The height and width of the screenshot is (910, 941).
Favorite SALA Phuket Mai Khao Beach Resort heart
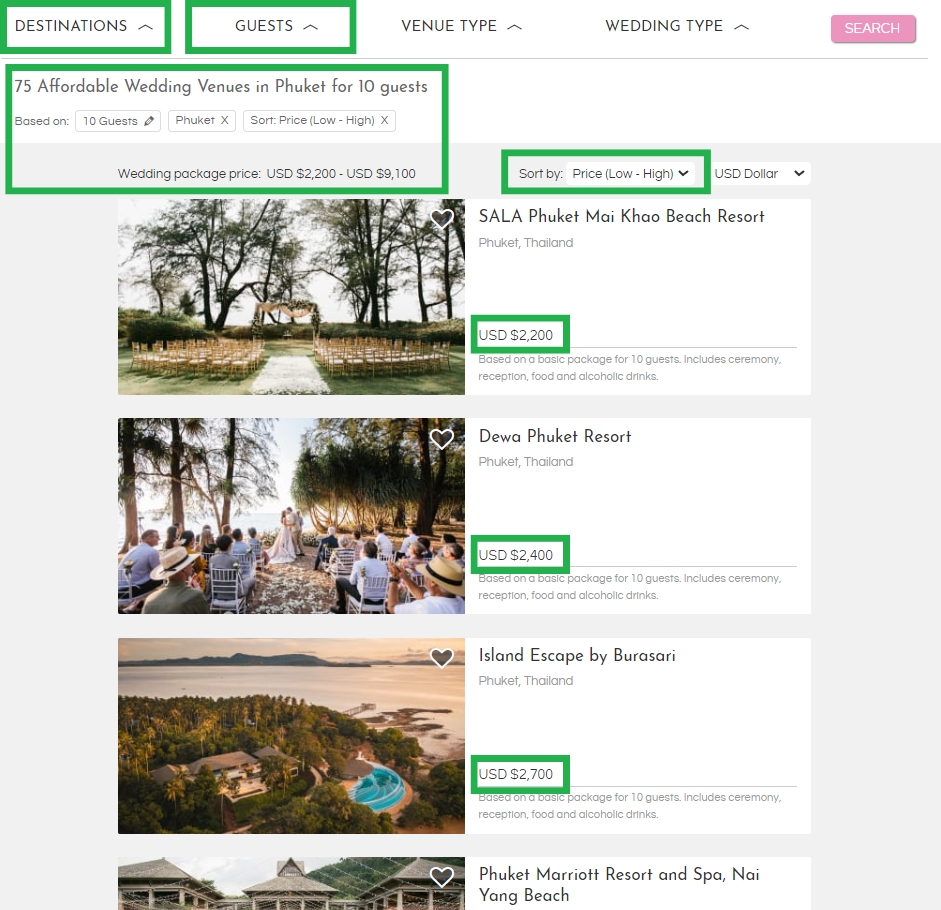coord(442,219)
